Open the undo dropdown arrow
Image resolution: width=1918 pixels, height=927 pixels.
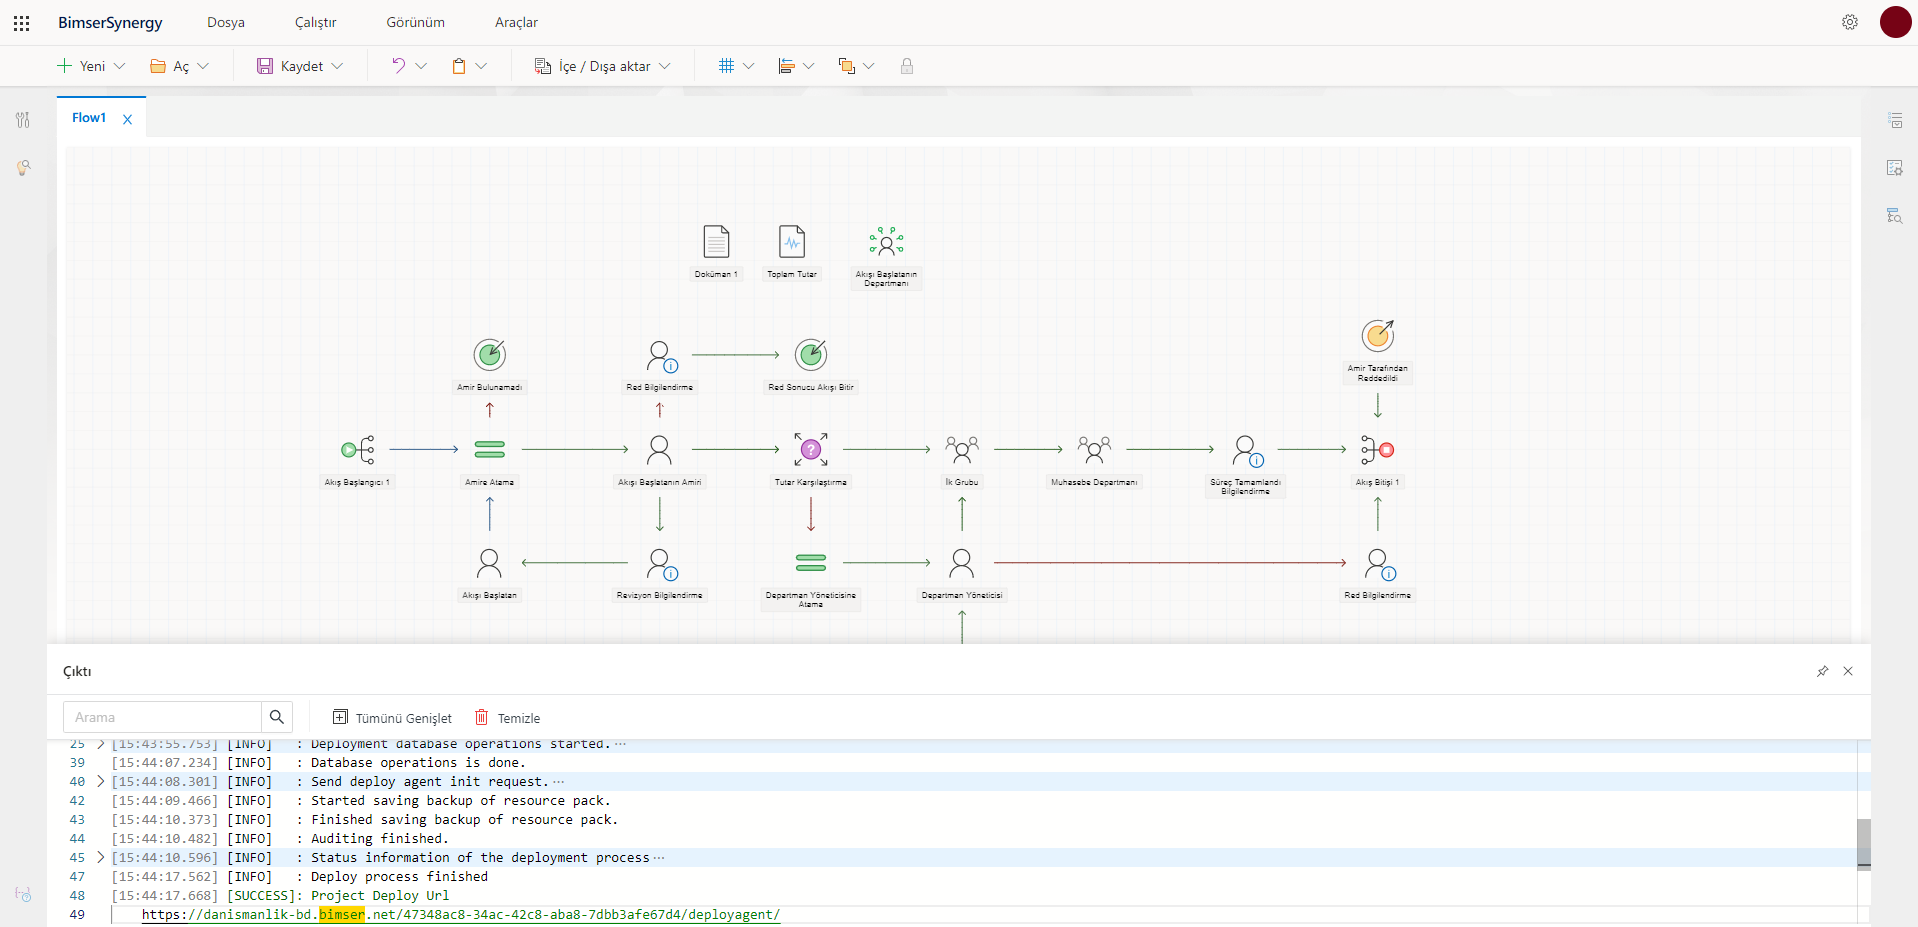coord(421,66)
